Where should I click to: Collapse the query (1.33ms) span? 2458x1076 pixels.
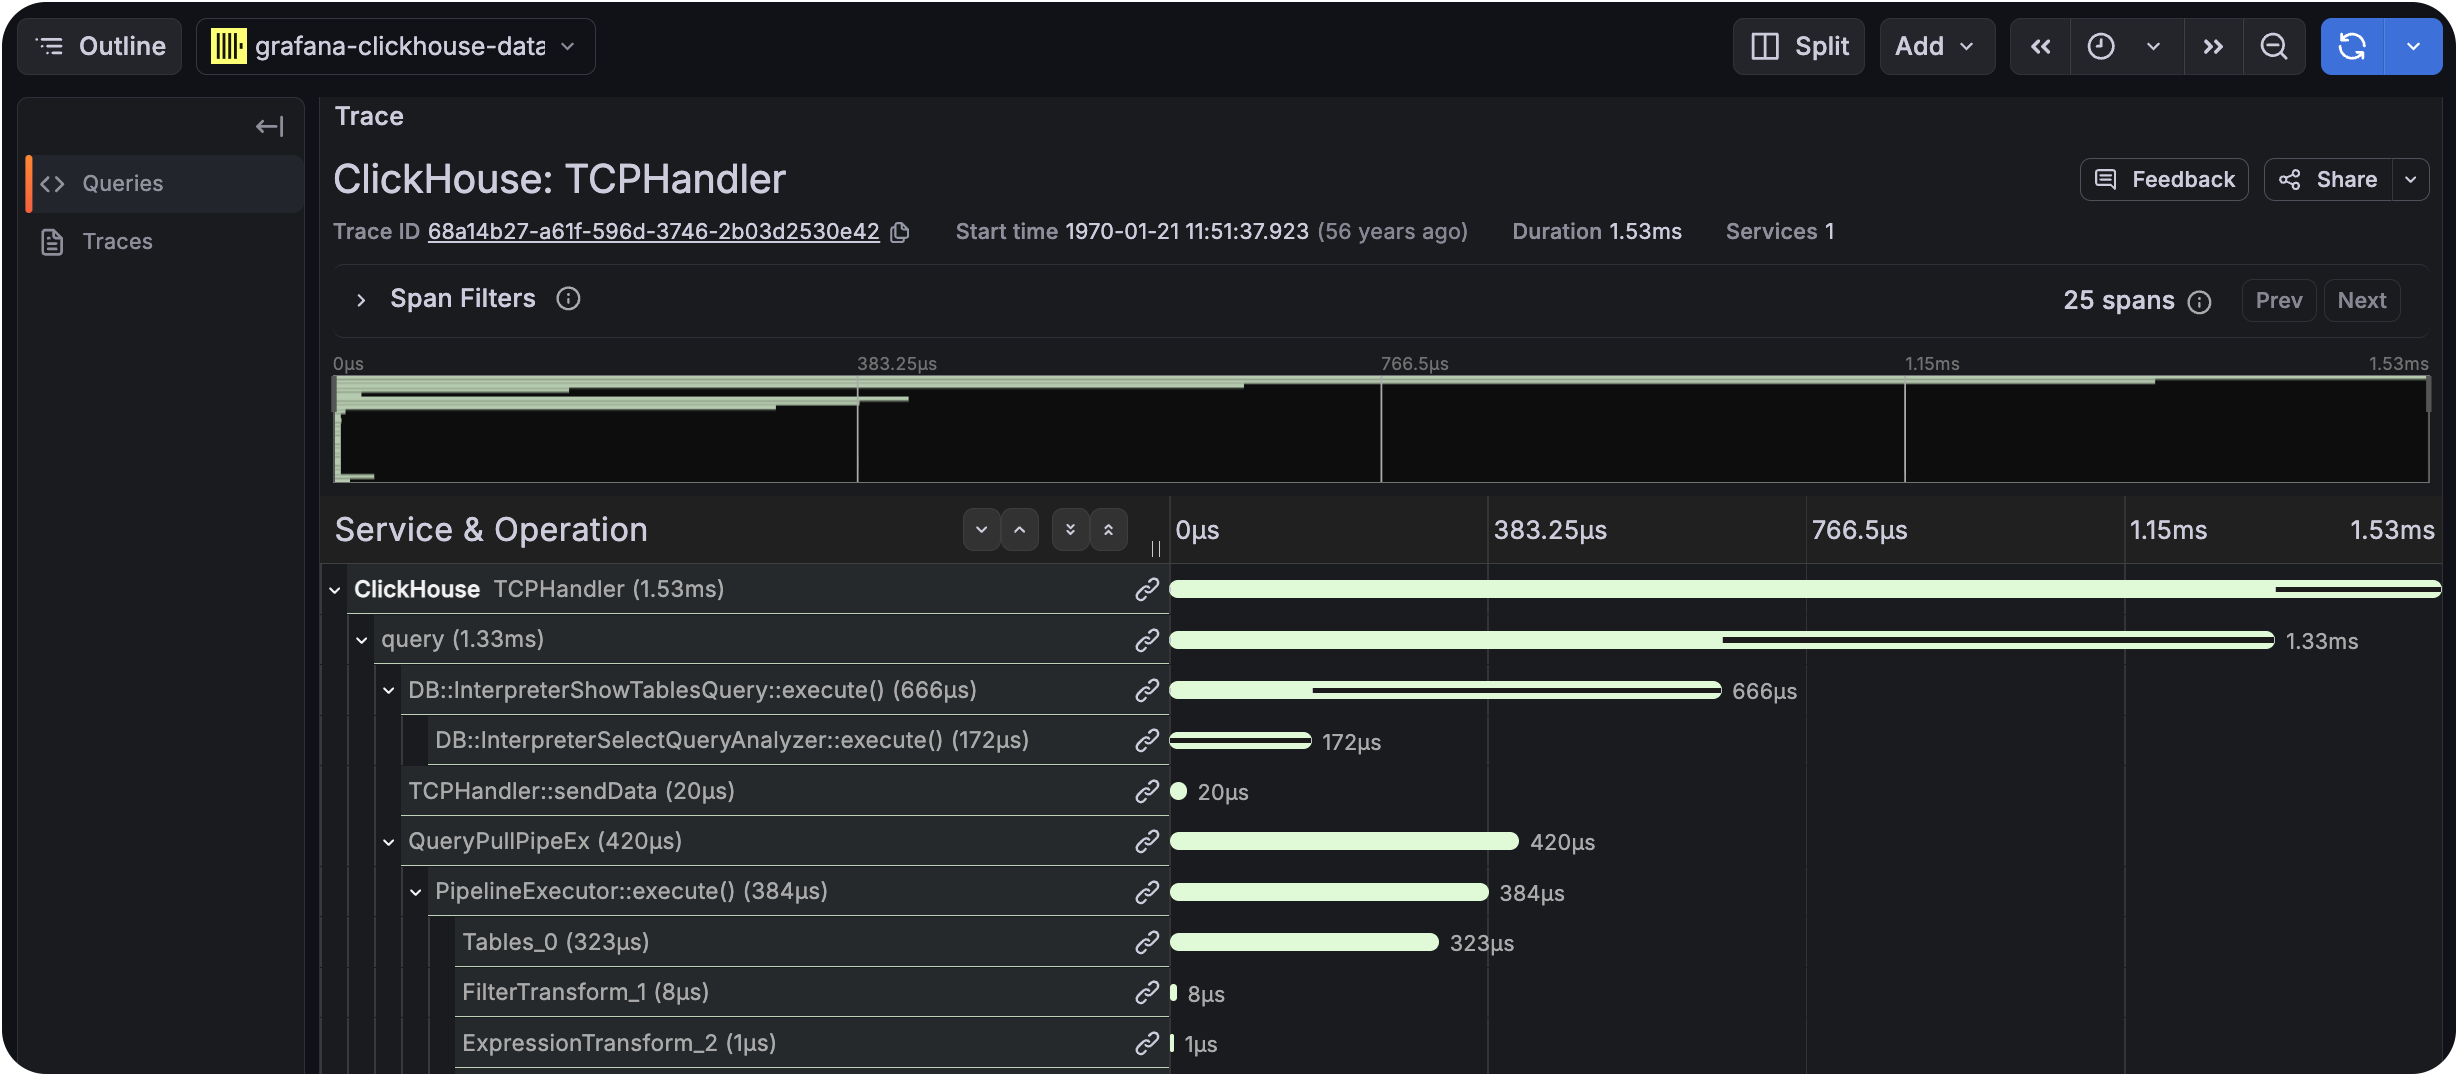click(362, 640)
